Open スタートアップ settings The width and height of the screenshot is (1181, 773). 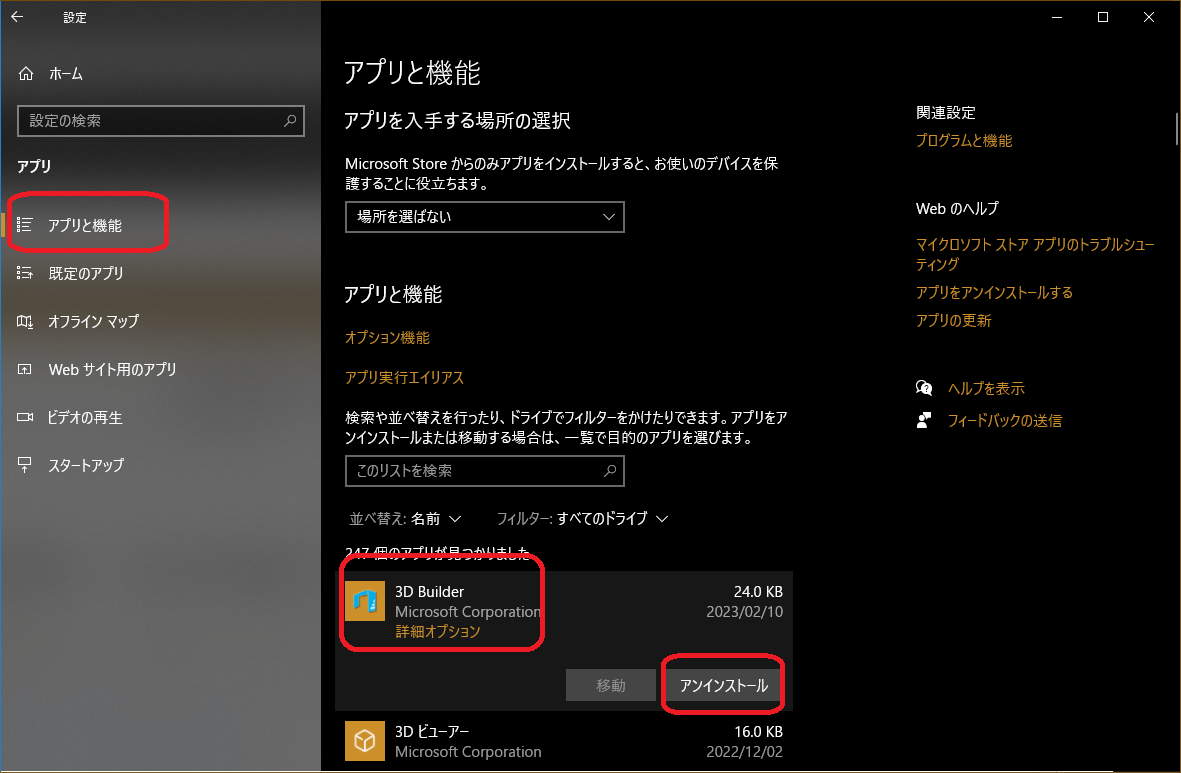click(x=86, y=466)
